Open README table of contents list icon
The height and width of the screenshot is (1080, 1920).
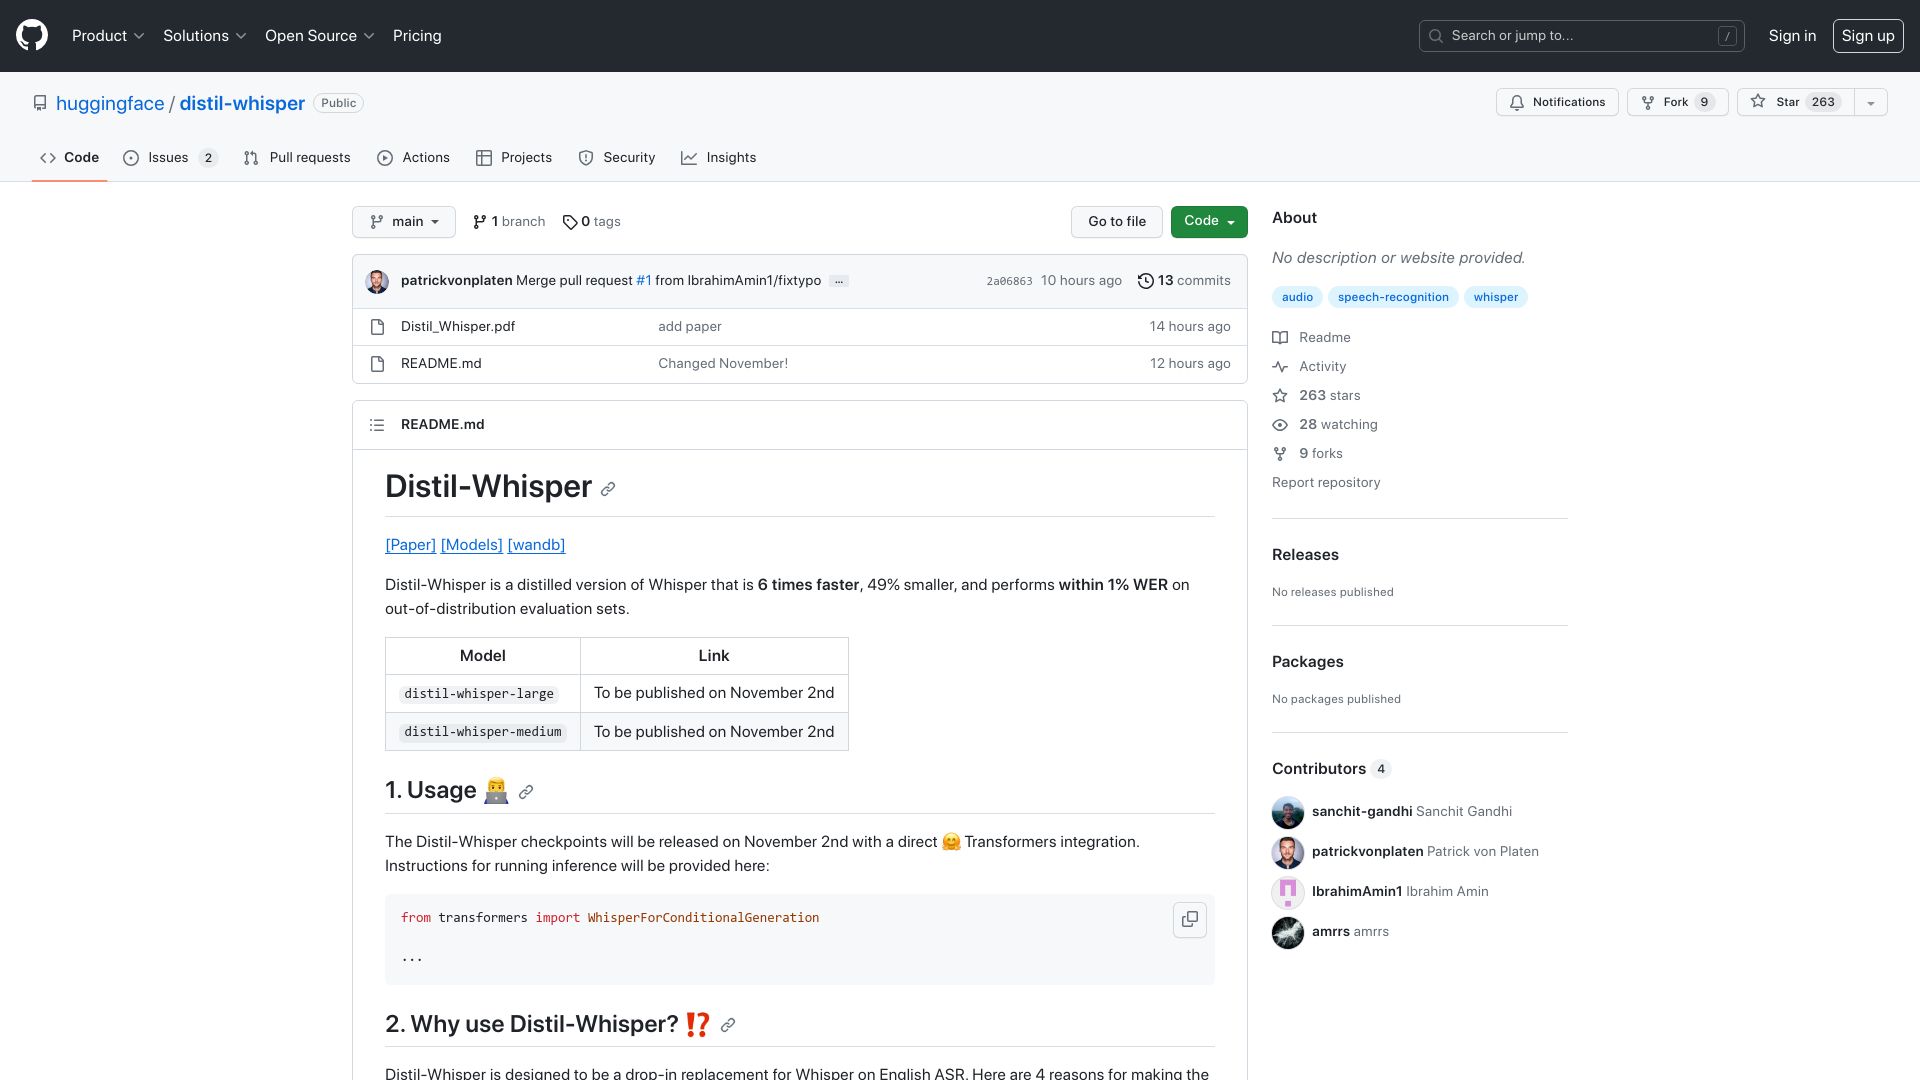coord(377,425)
